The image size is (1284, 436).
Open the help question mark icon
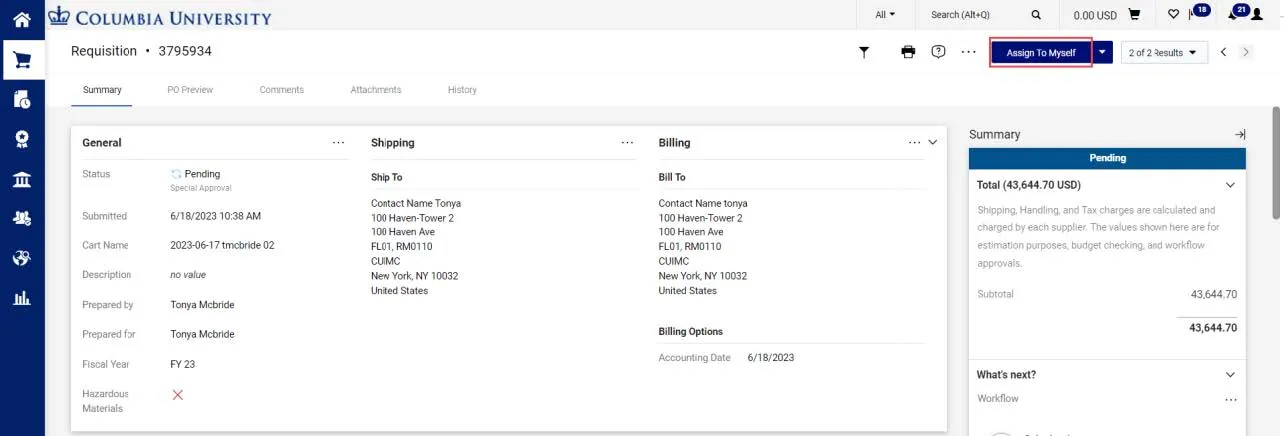pos(938,52)
